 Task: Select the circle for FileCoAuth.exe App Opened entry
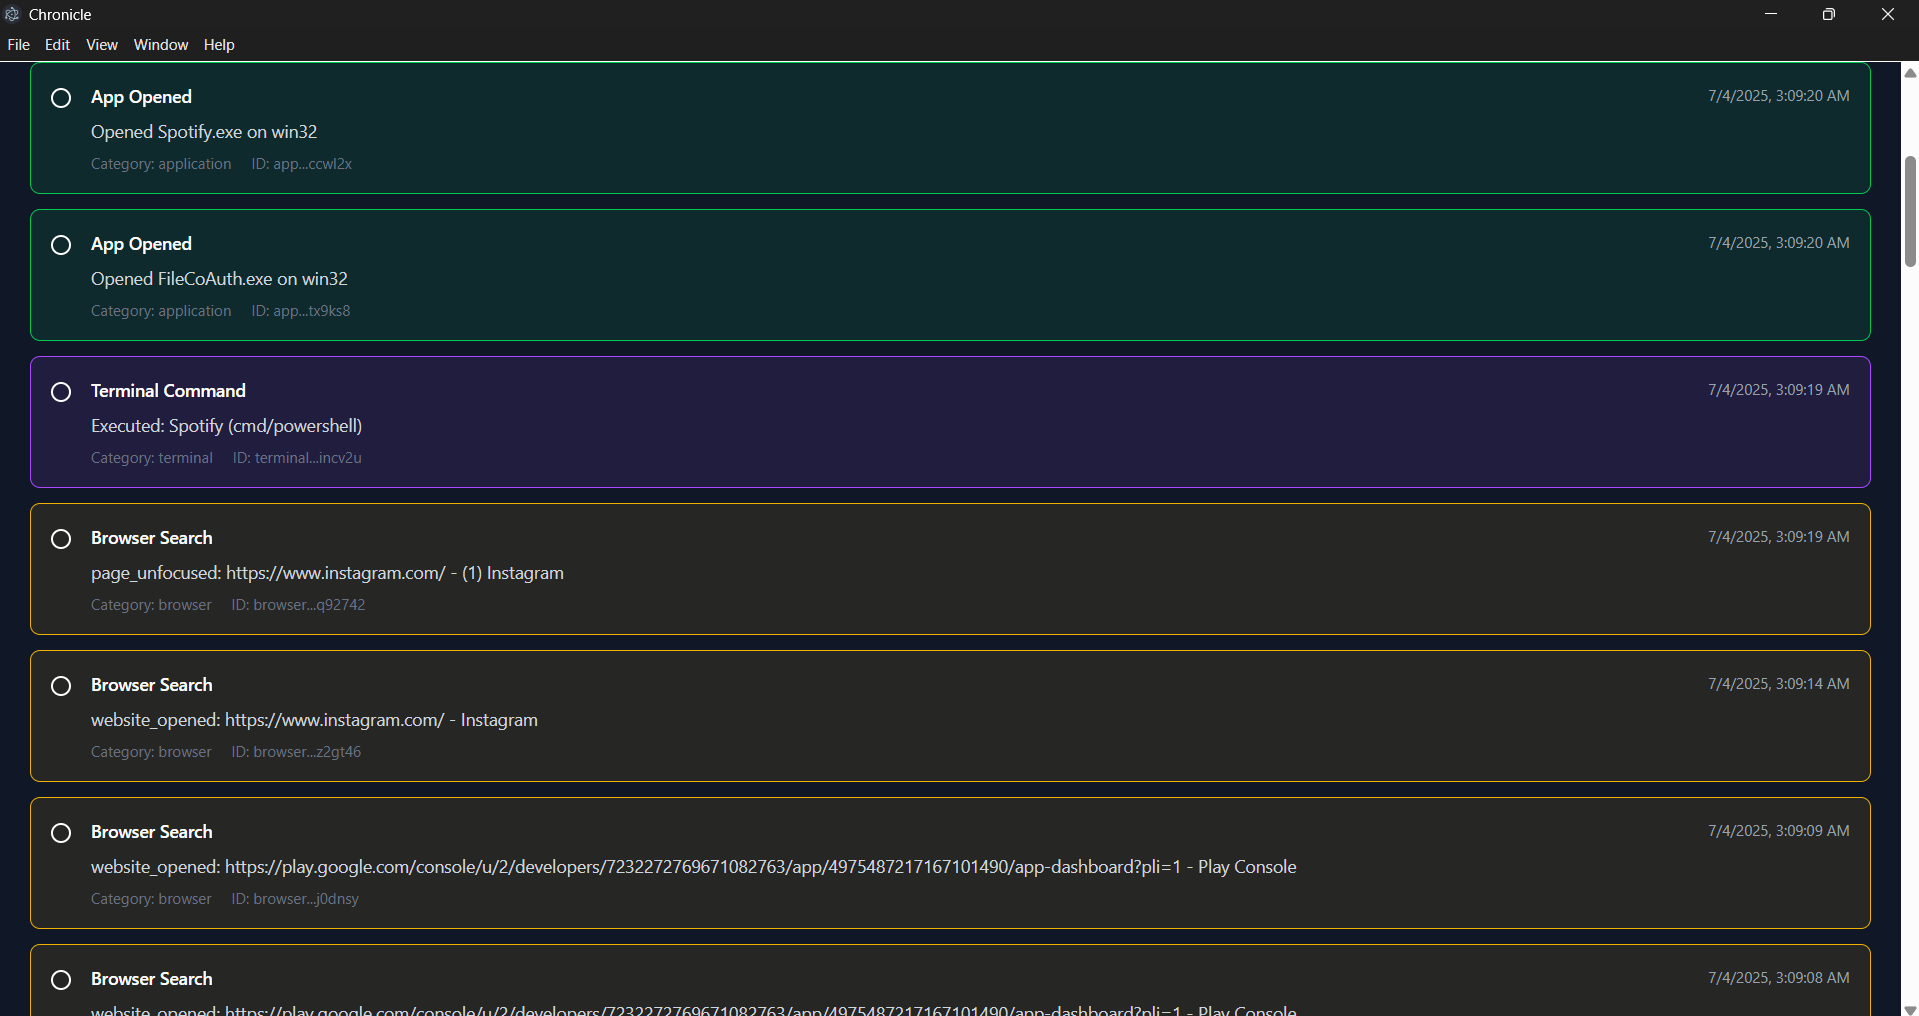[61, 245]
